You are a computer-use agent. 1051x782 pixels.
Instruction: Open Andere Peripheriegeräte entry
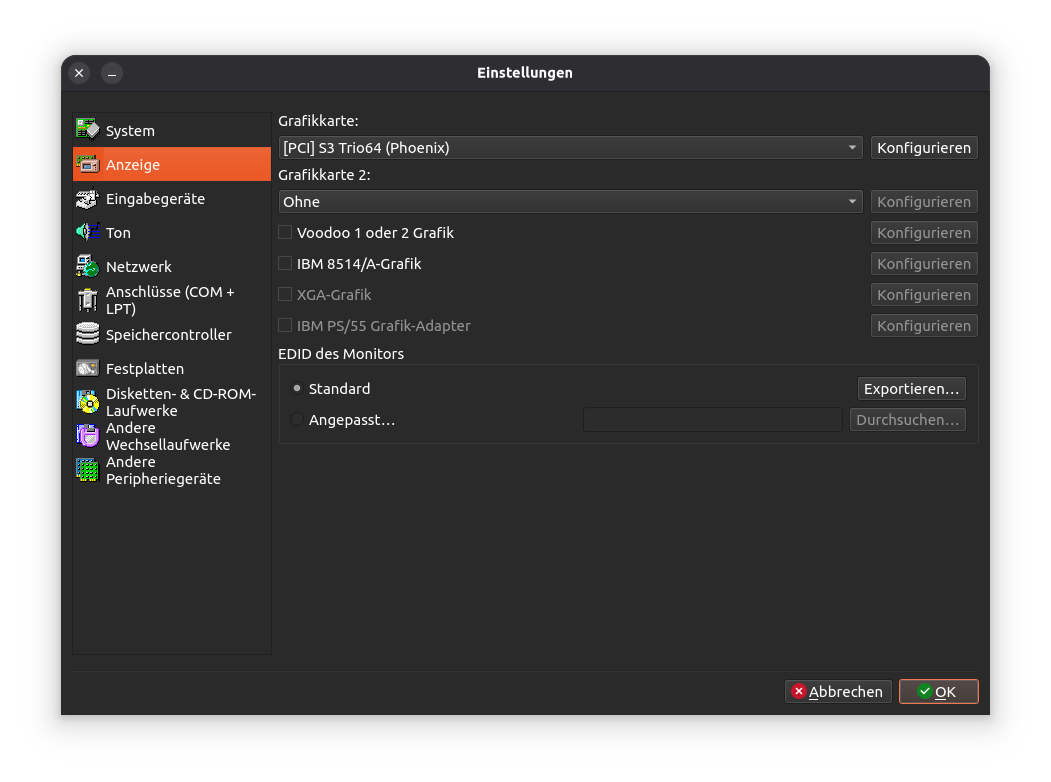point(172,470)
